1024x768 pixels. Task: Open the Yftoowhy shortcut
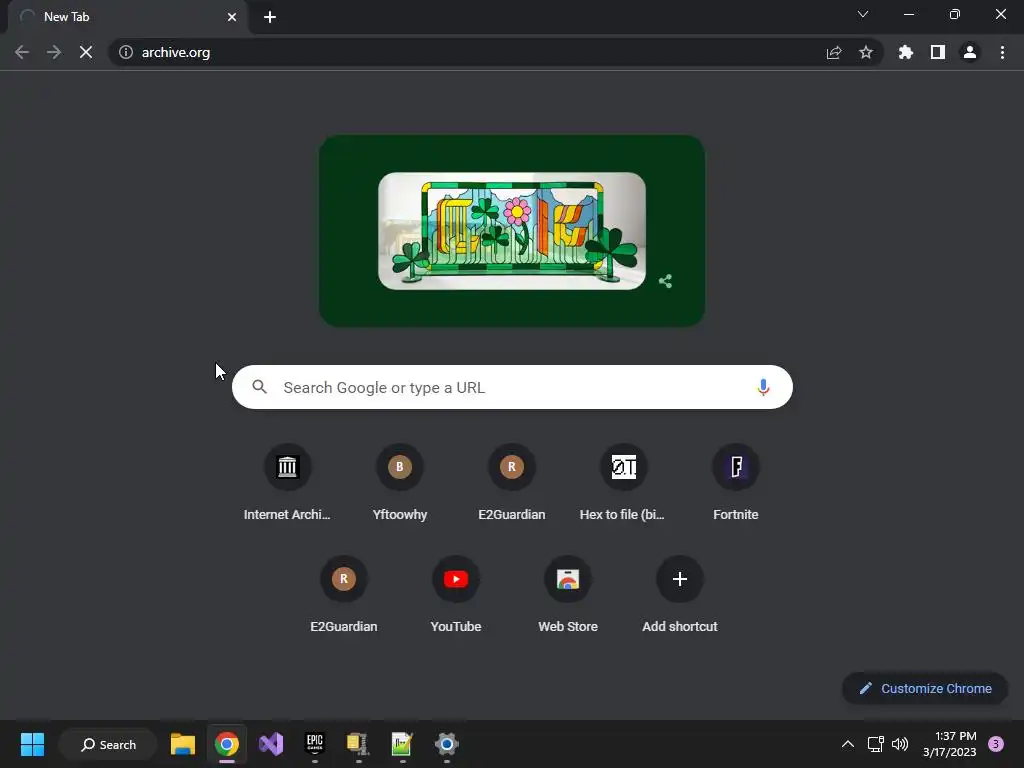(x=400, y=483)
